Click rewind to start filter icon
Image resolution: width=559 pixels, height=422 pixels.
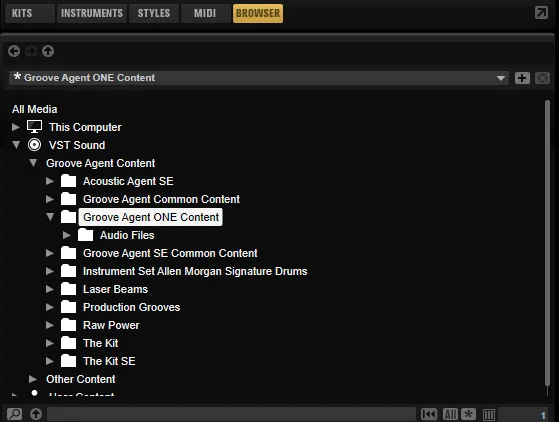point(429,414)
